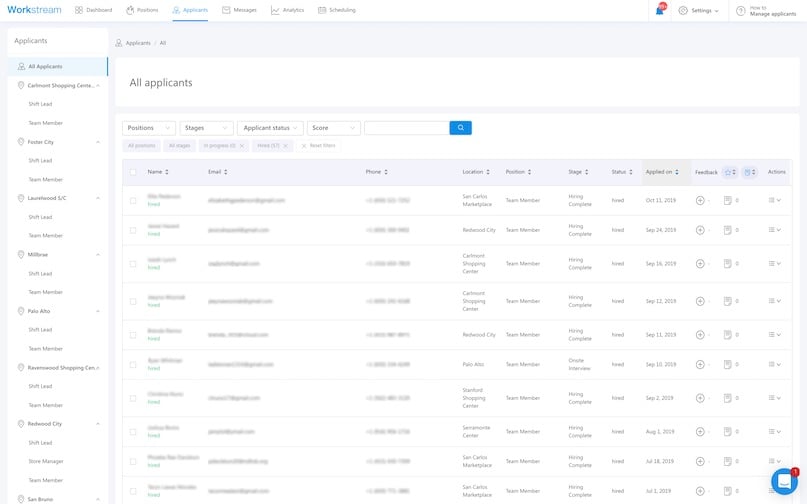Click the Workstream logo

click(x=34, y=10)
